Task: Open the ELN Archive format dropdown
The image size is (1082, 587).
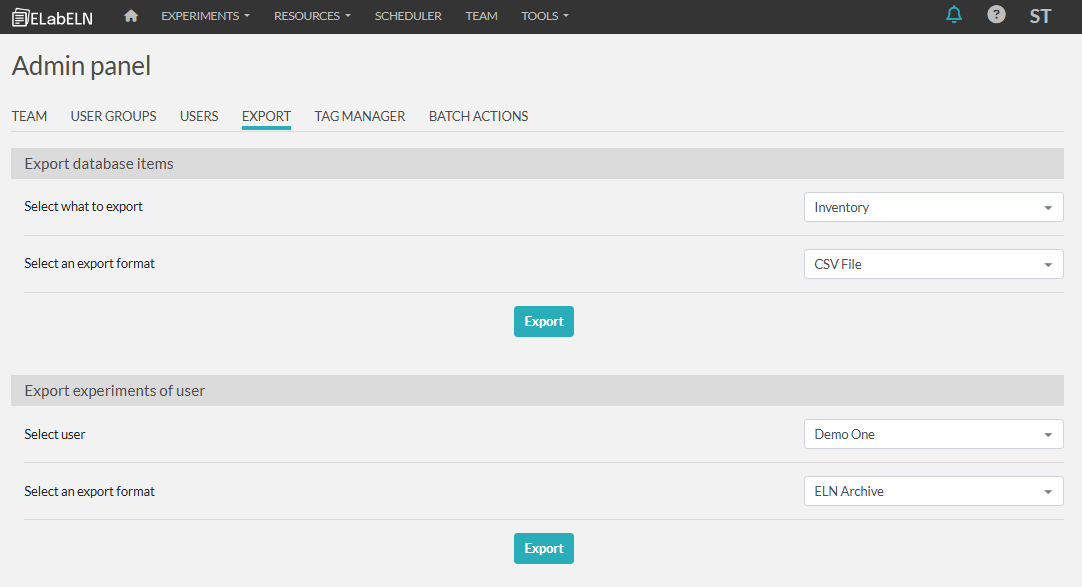Action: (x=933, y=491)
